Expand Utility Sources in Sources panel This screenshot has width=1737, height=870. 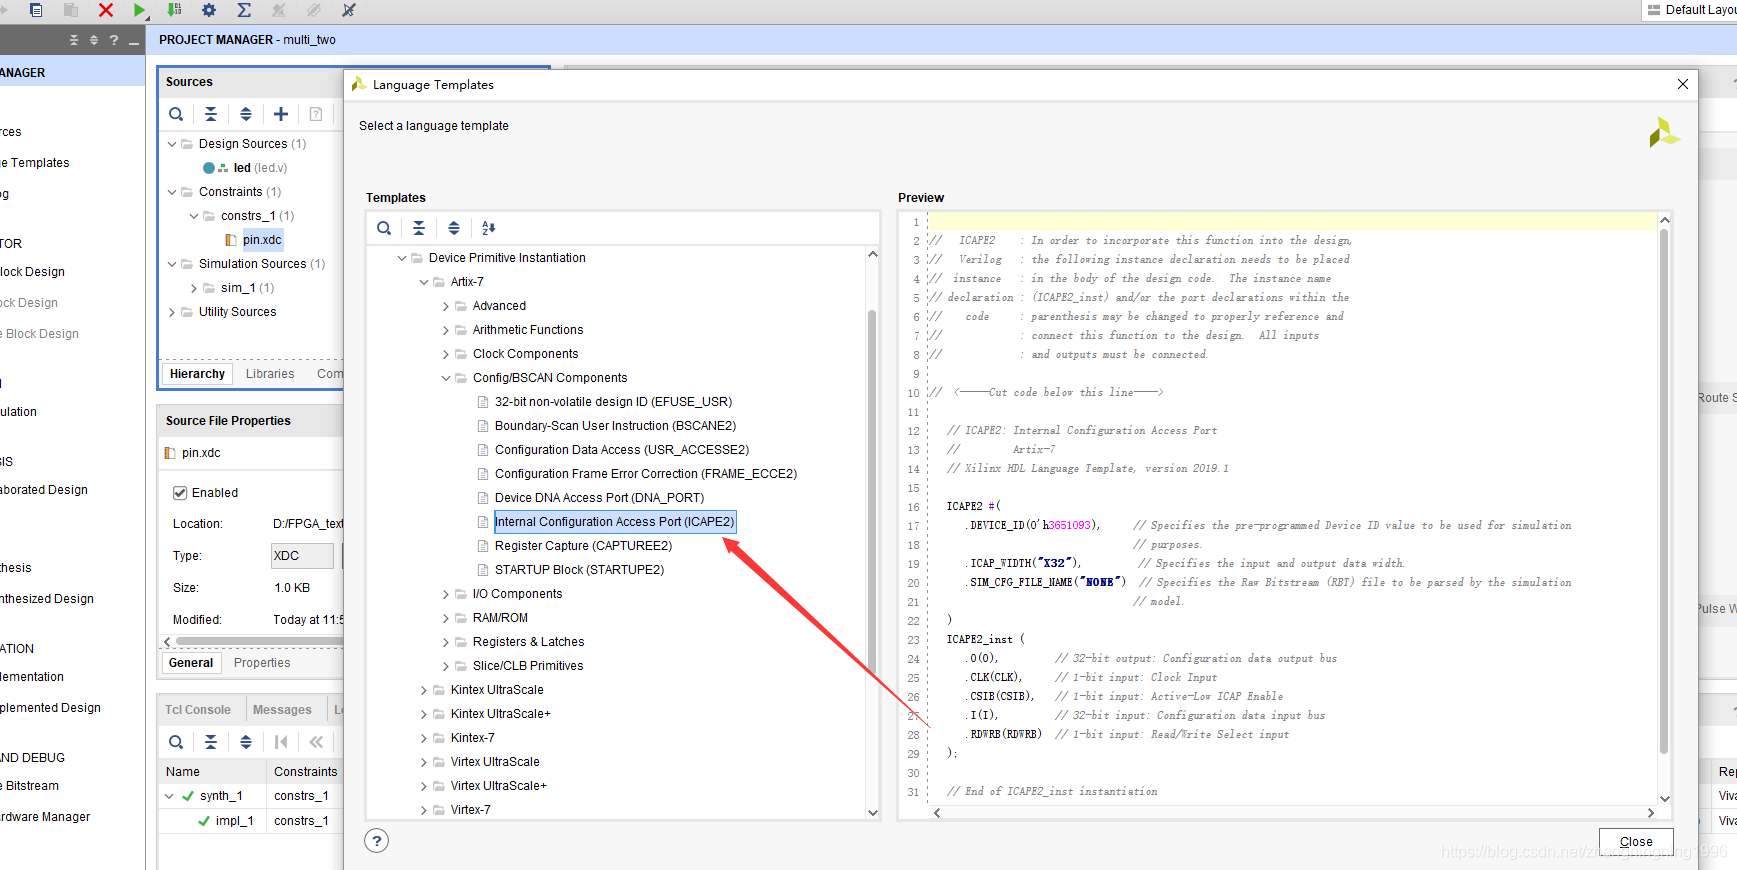click(x=172, y=312)
